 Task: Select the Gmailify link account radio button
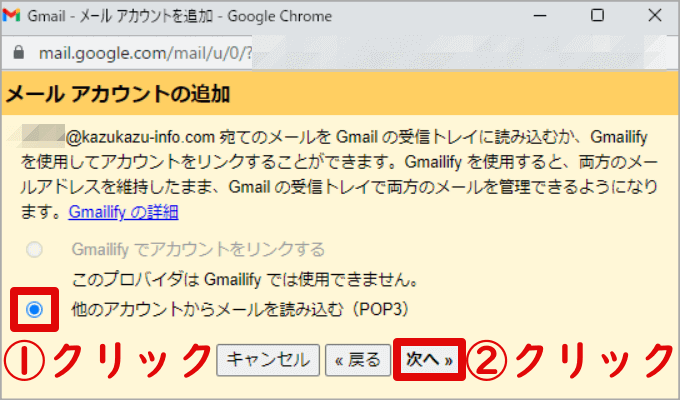[x=34, y=250]
